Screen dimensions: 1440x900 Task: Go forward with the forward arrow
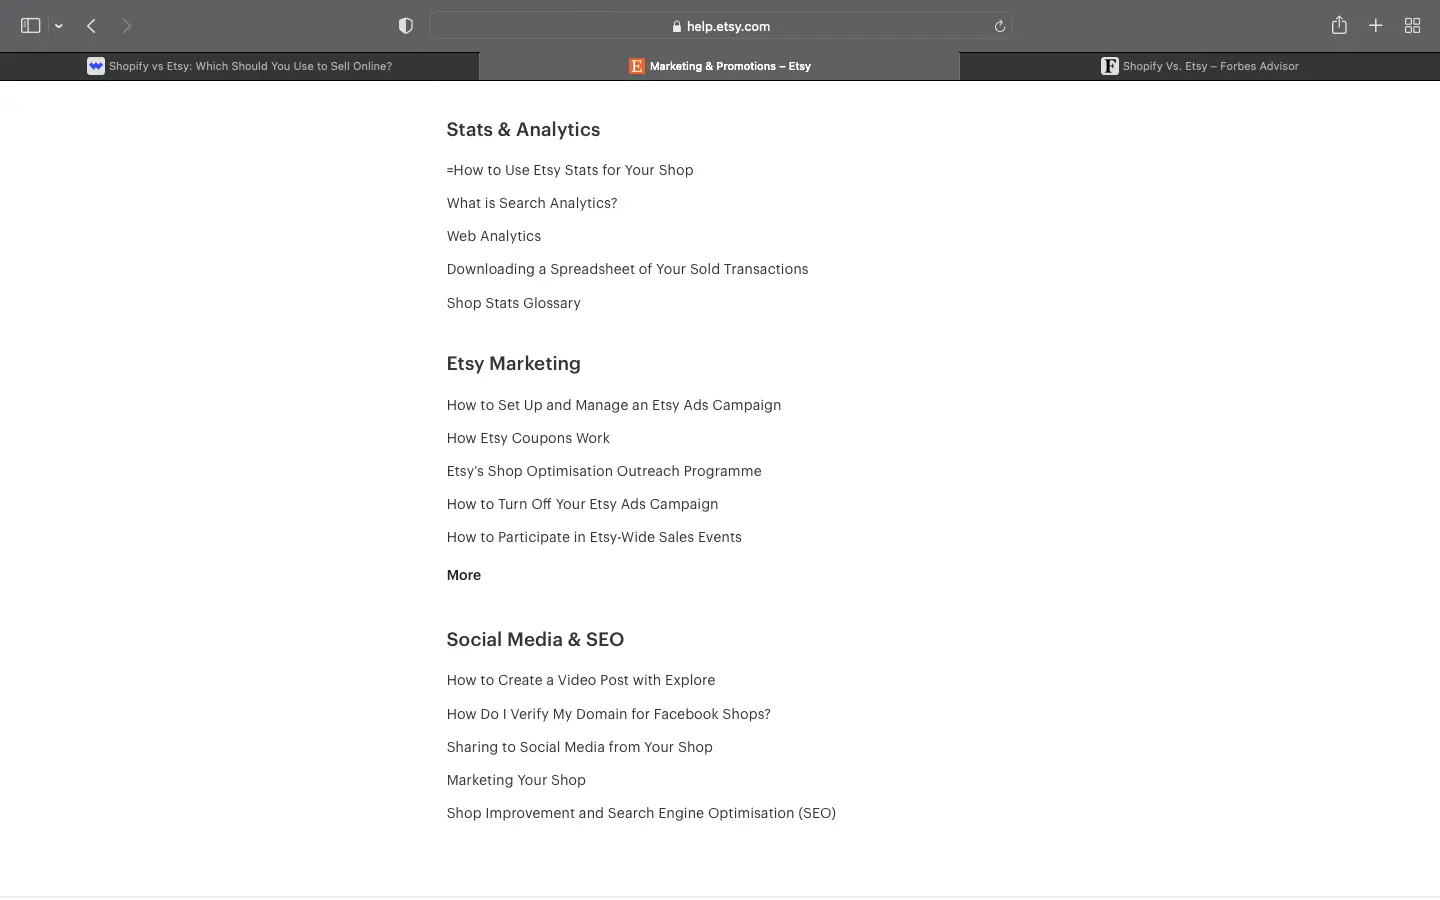127,26
